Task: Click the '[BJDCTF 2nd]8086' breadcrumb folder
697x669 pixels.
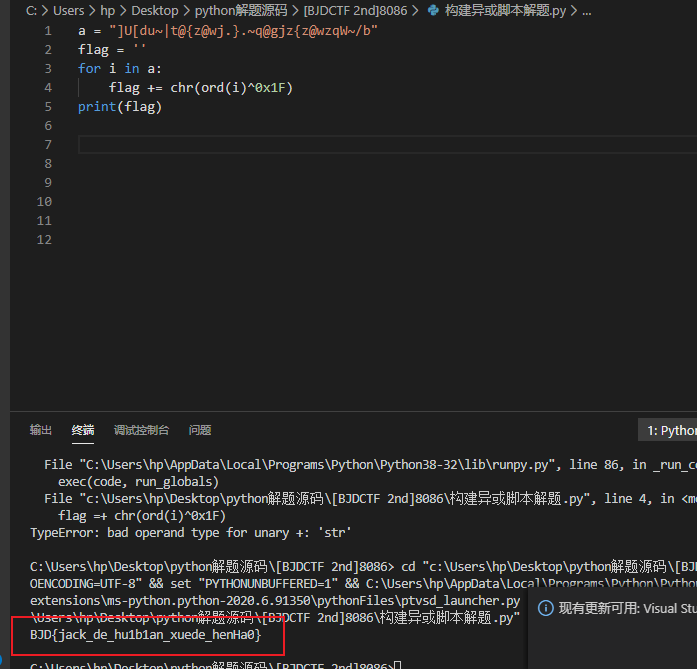Action: click(x=356, y=11)
